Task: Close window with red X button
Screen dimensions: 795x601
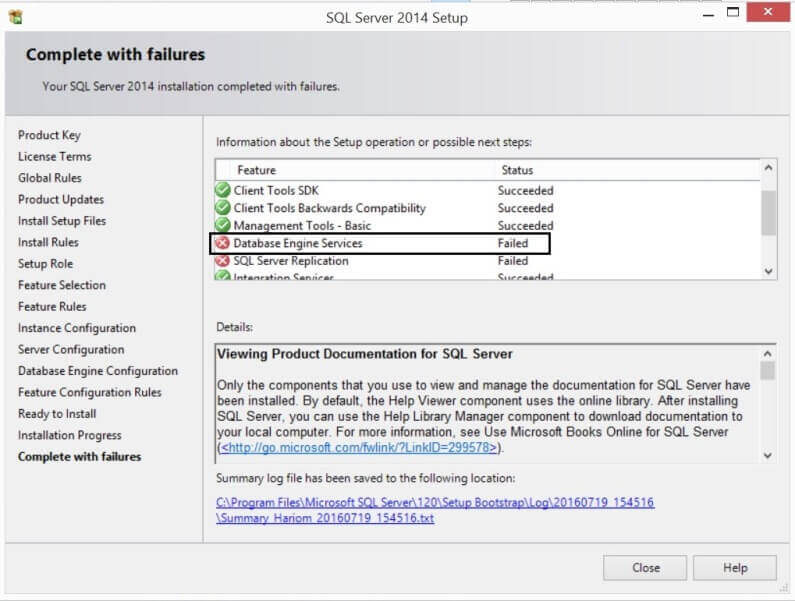Action: pos(768,12)
